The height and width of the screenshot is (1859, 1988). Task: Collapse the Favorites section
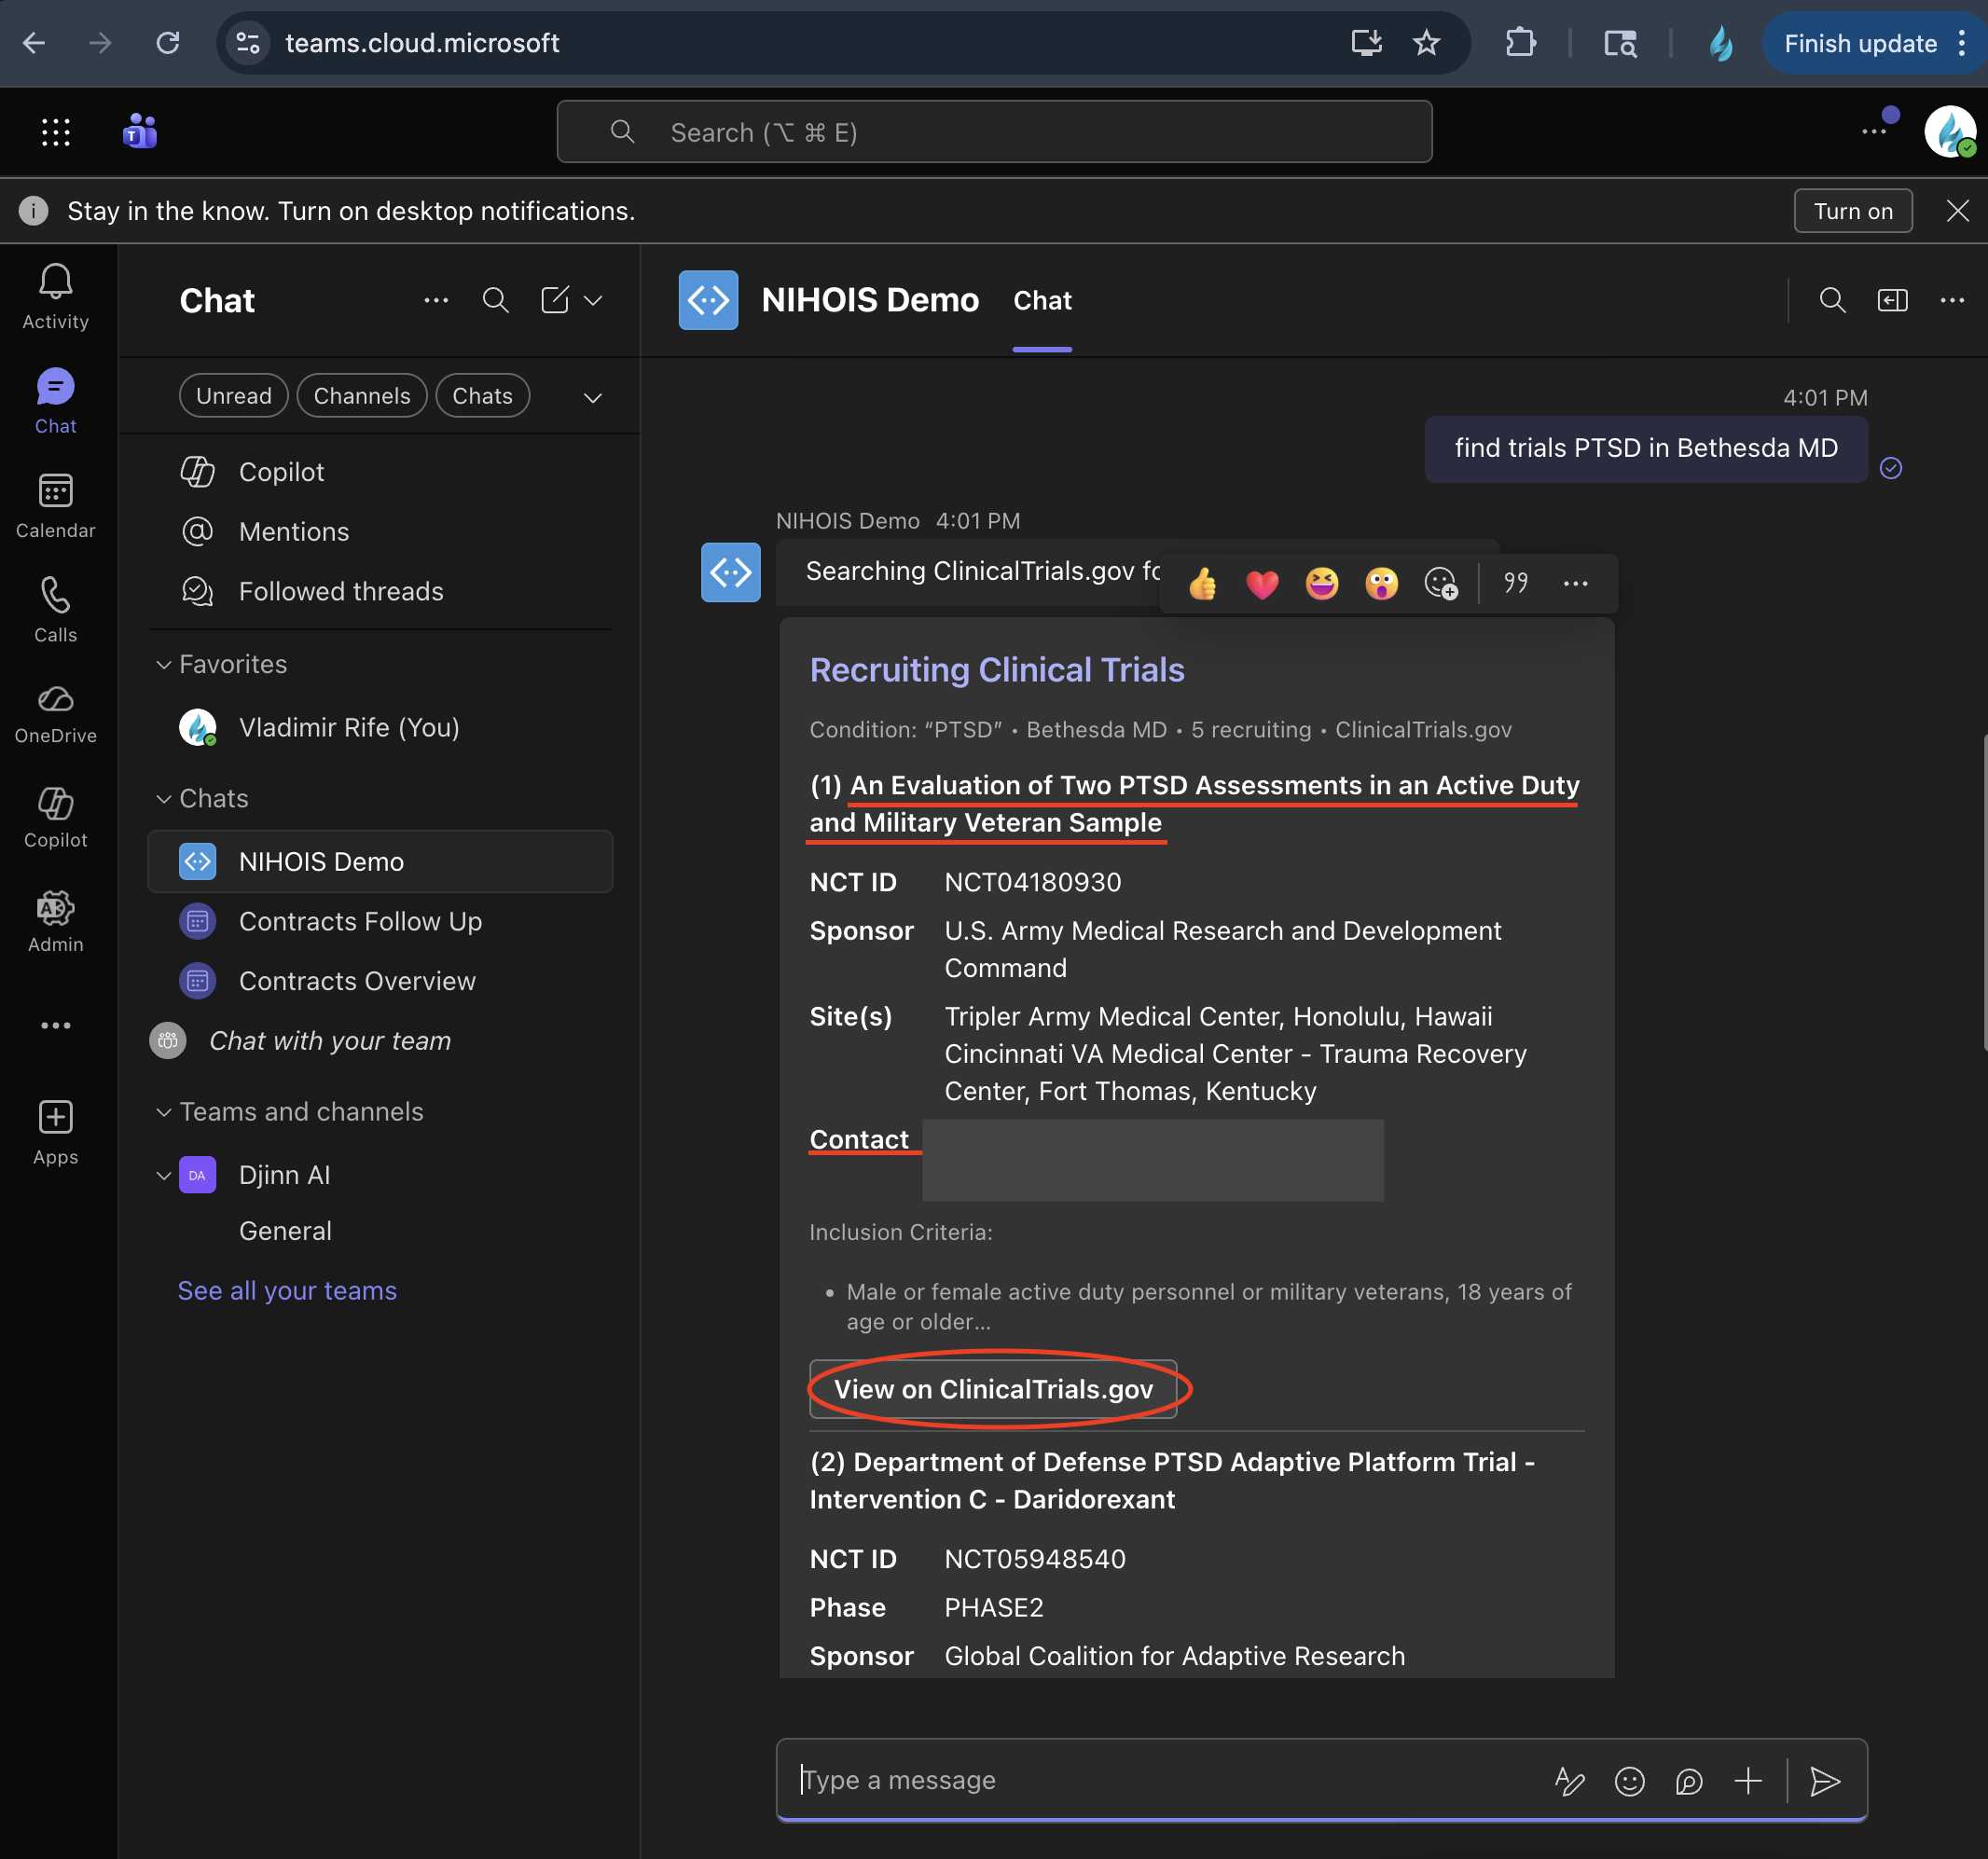tap(164, 665)
